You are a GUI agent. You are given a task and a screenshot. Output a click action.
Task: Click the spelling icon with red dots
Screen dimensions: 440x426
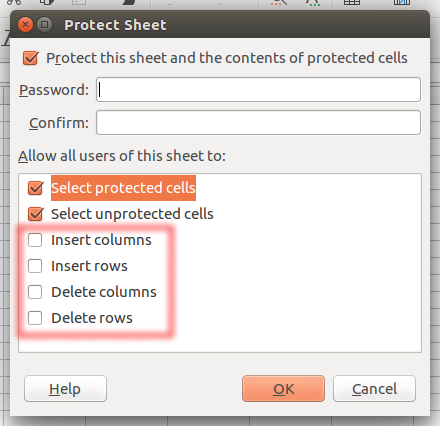[279, 2]
